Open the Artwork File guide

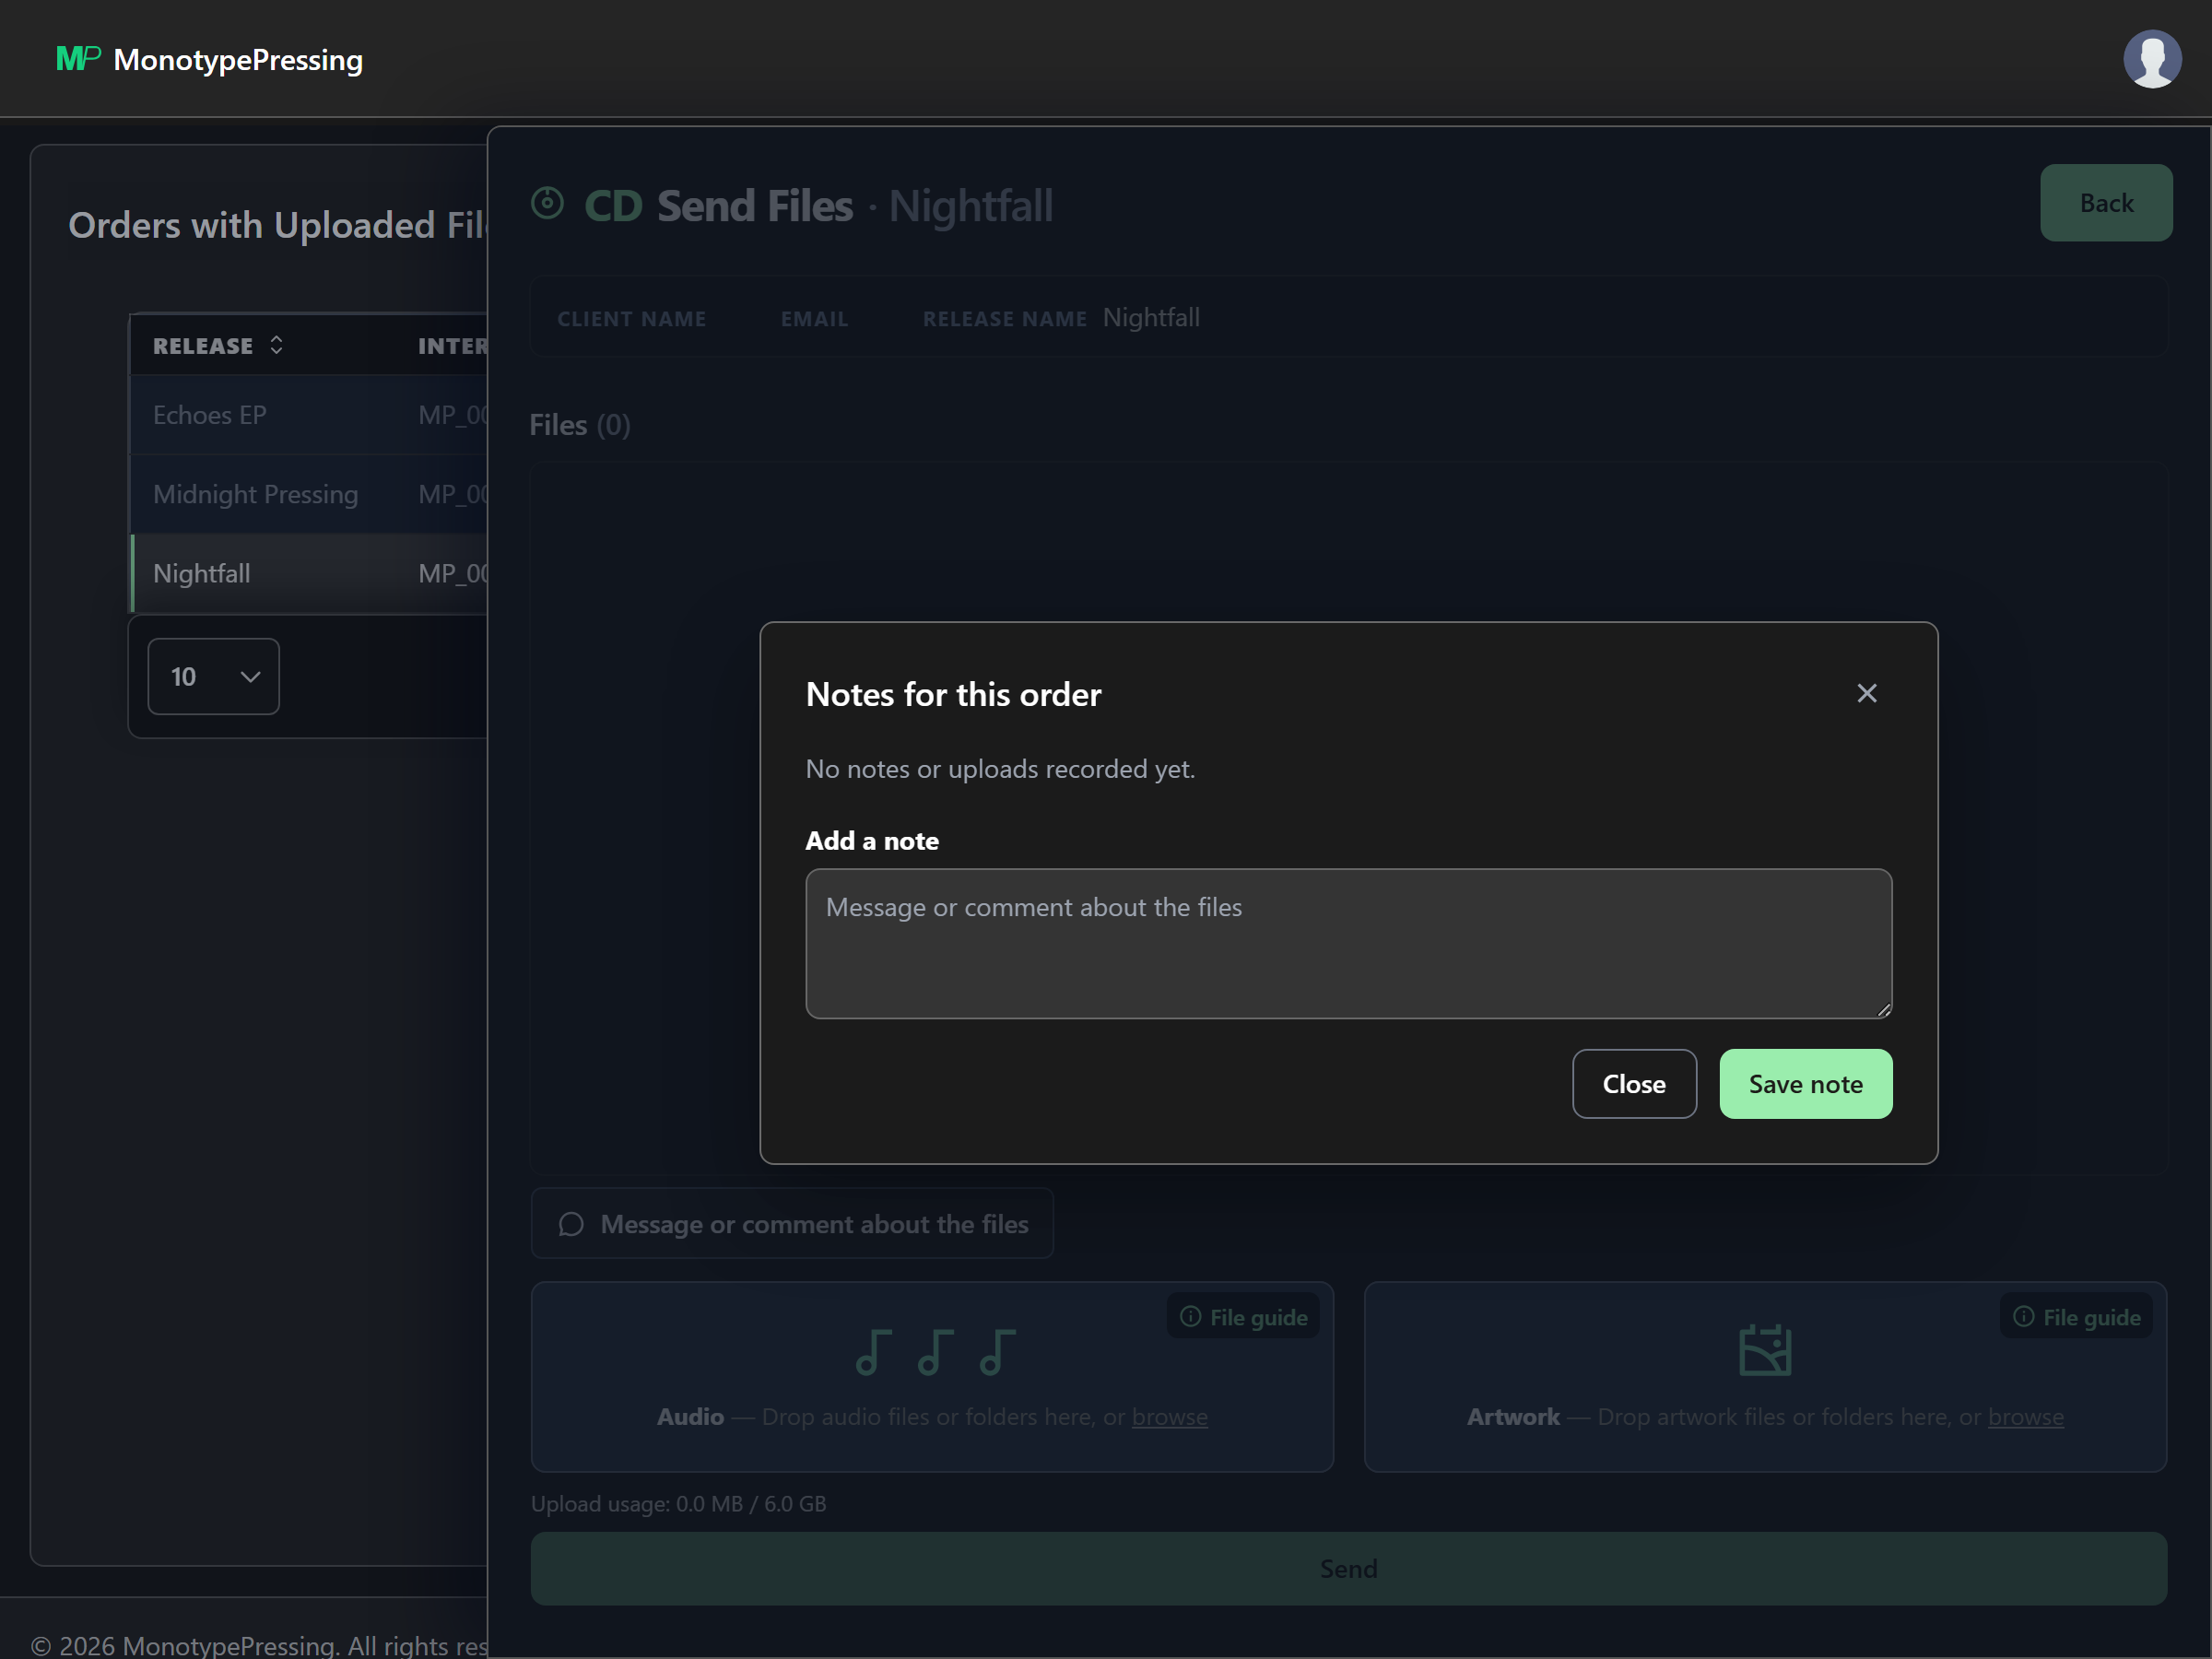[2075, 1316]
